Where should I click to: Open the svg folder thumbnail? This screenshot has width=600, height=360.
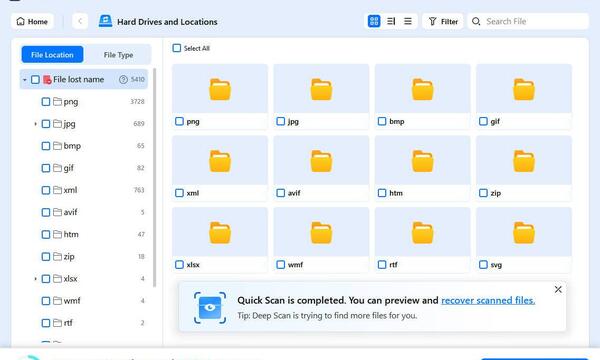click(x=524, y=232)
